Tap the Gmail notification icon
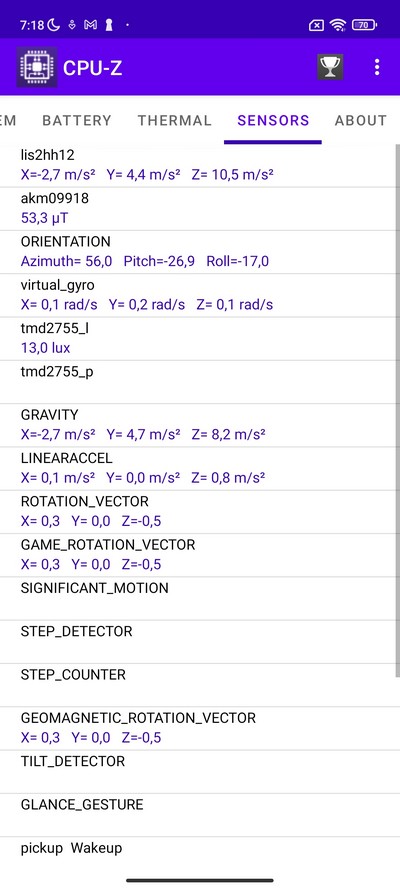 pyautogui.click(x=90, y=25)
